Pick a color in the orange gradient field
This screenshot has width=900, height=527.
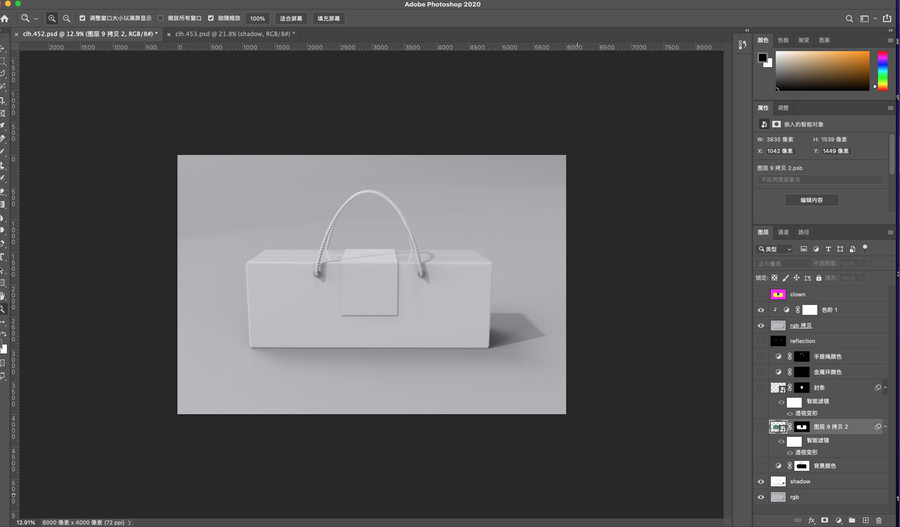(x=823, y=71)
